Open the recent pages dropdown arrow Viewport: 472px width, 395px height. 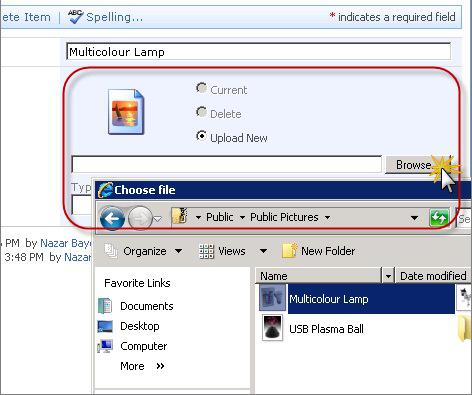click(x=158, y=219)
